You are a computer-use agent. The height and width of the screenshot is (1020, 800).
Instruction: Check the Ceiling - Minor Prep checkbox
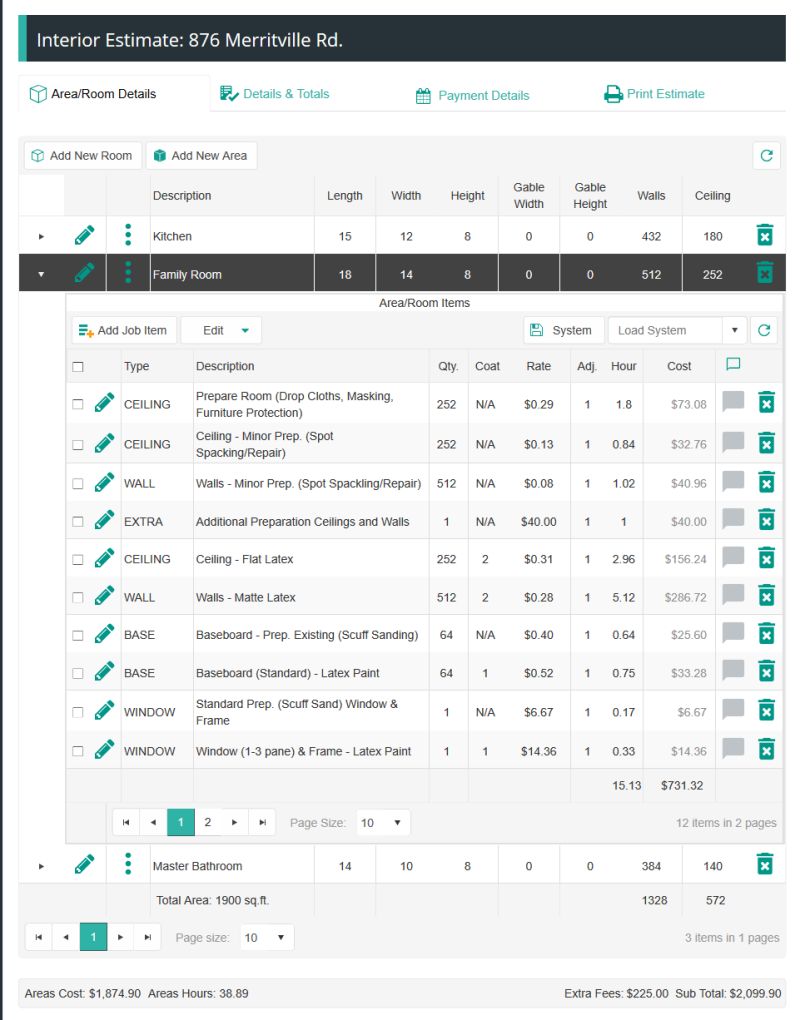pyautogui.click(x=78, y=445)
